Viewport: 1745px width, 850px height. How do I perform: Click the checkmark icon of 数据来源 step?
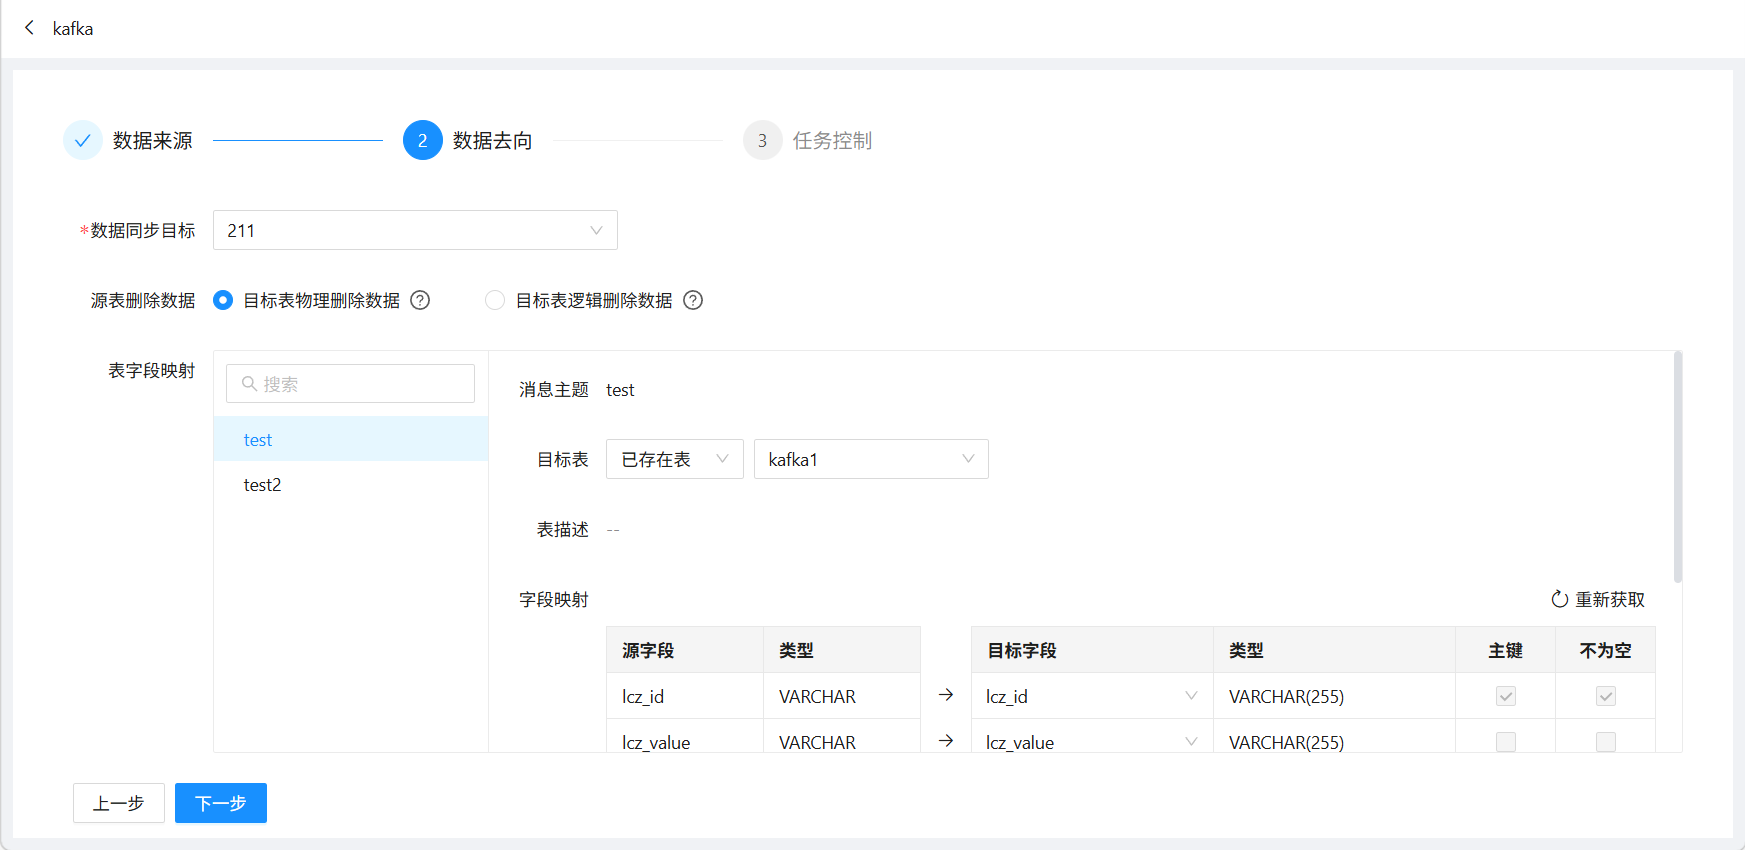point(82,141)
